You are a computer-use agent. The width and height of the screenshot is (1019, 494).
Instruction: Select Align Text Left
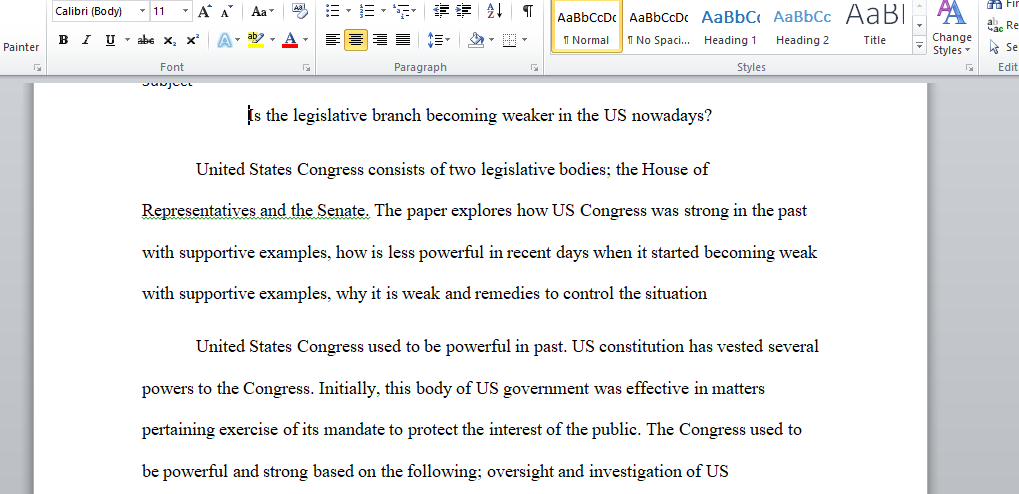333,40
